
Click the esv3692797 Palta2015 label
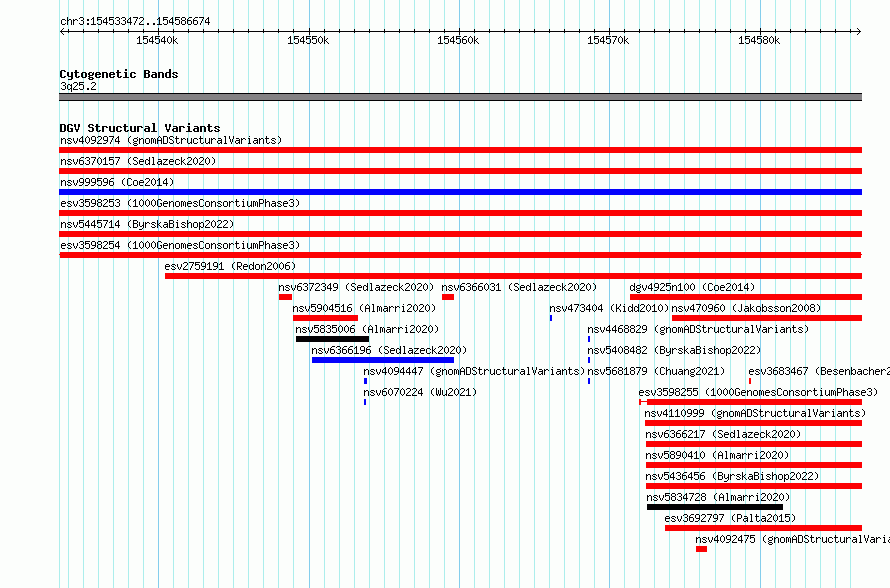730,518
